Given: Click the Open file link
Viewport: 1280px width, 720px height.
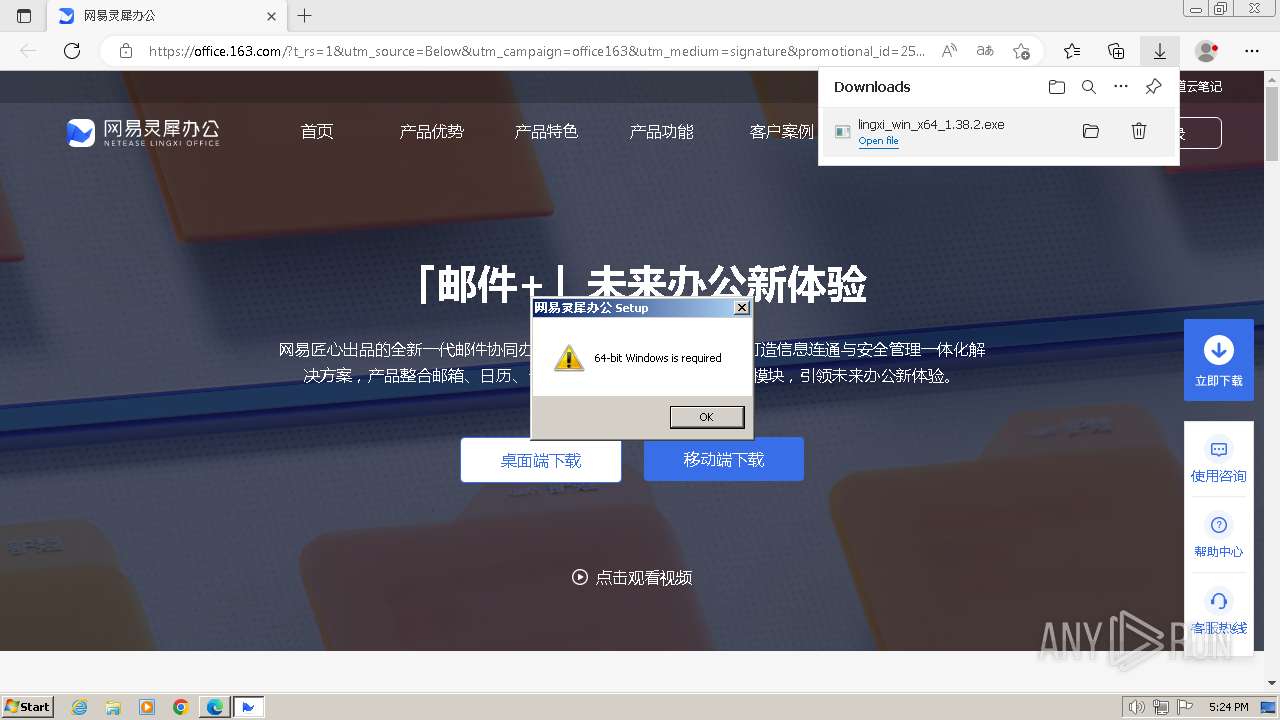Looking at the screenshot, I should coord(878,141).
